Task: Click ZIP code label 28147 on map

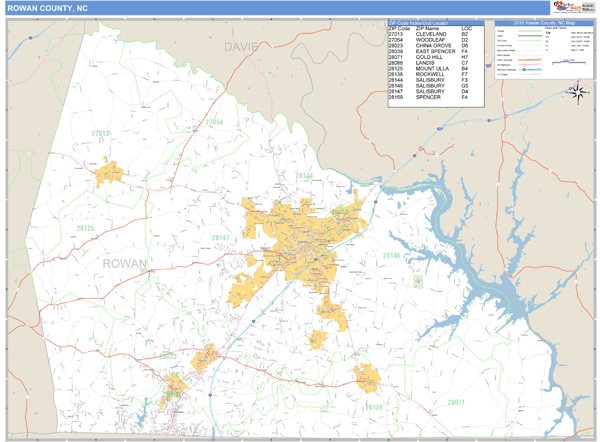Action: [x=220, y=237]
